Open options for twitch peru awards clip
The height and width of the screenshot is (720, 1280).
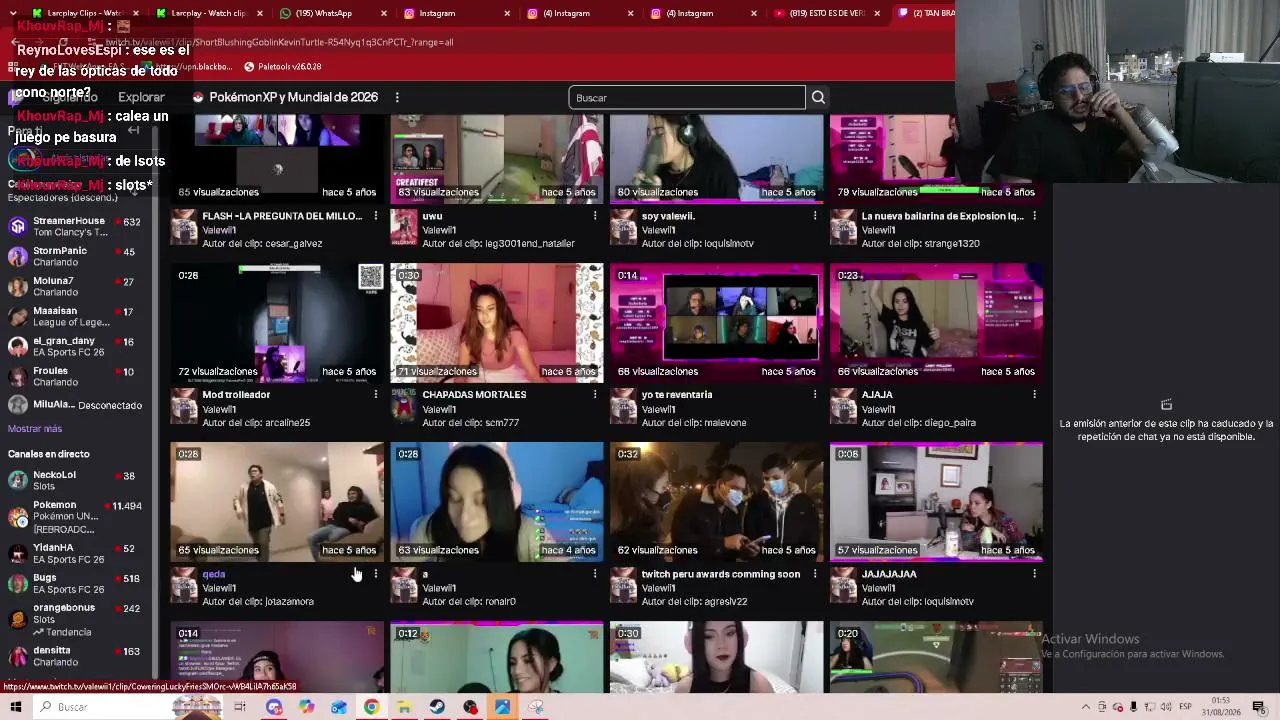[x=815, y=574]
